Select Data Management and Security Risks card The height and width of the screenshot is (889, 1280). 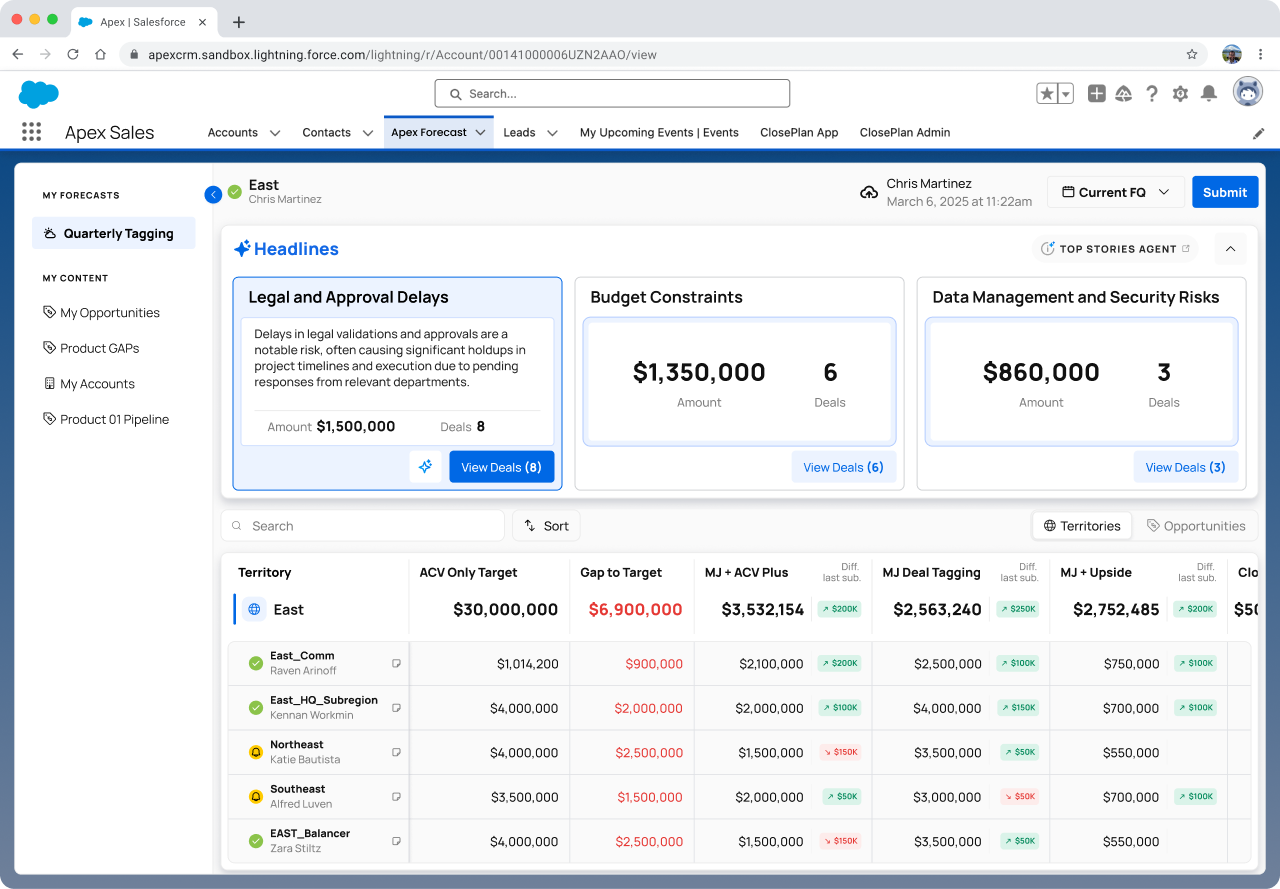coord(1082,384)
